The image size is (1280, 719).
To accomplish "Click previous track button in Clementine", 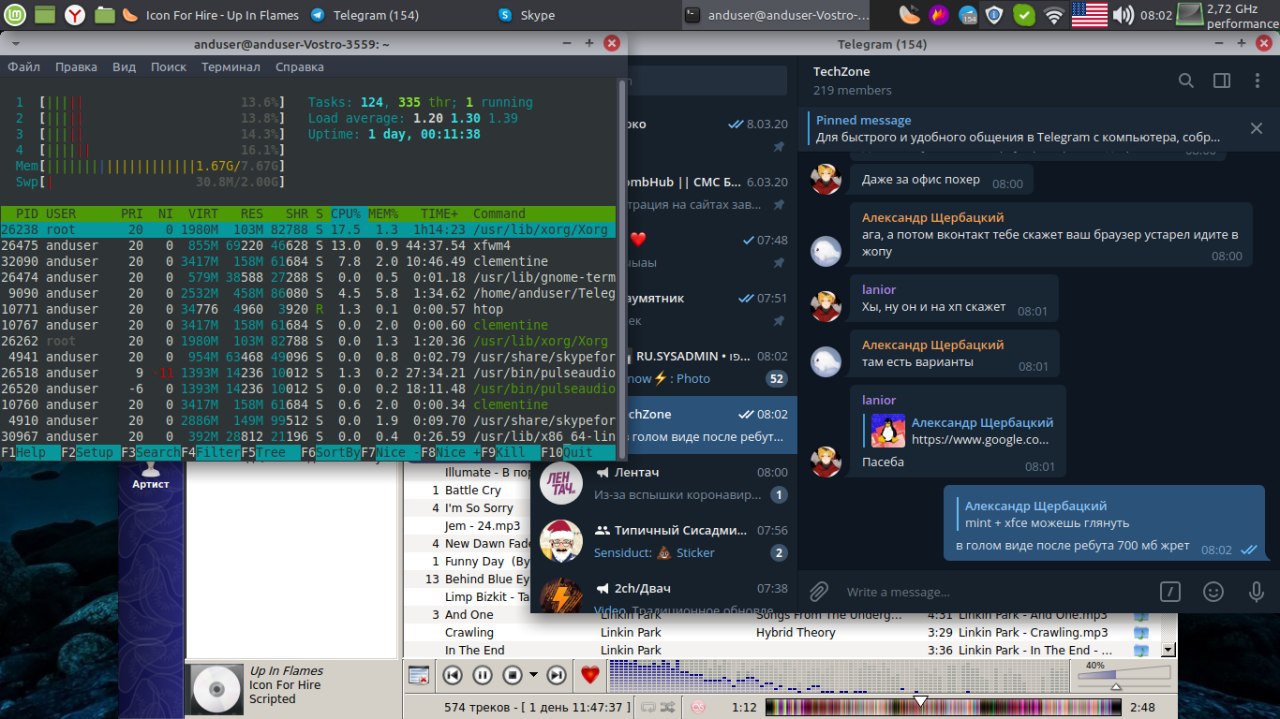I will pyautogui.click(x=452, y=675).
